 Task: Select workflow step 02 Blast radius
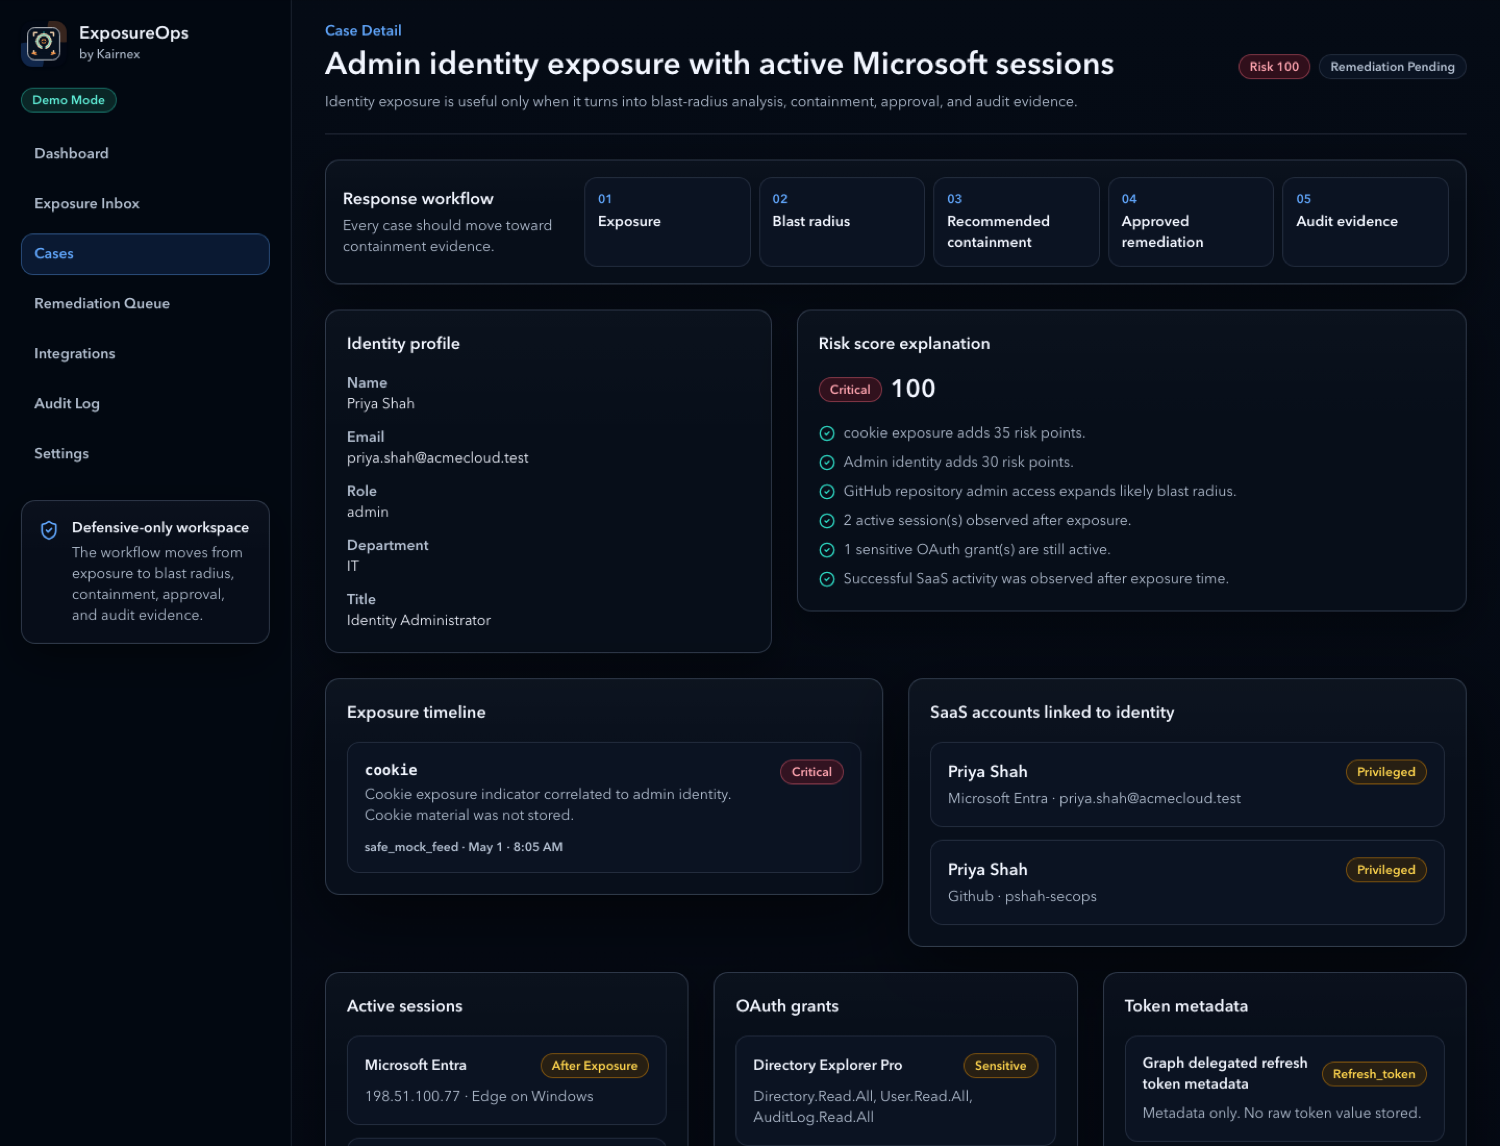842,222
